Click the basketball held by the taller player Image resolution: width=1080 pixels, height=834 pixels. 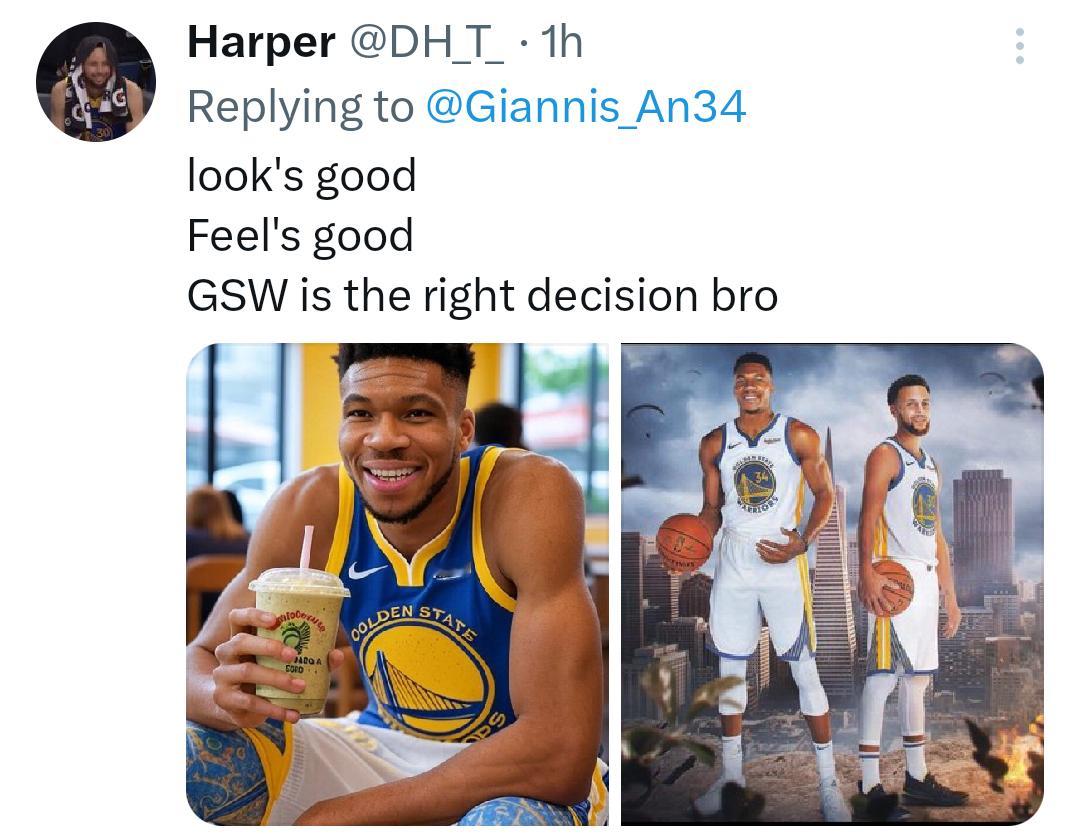pos(685,543)
